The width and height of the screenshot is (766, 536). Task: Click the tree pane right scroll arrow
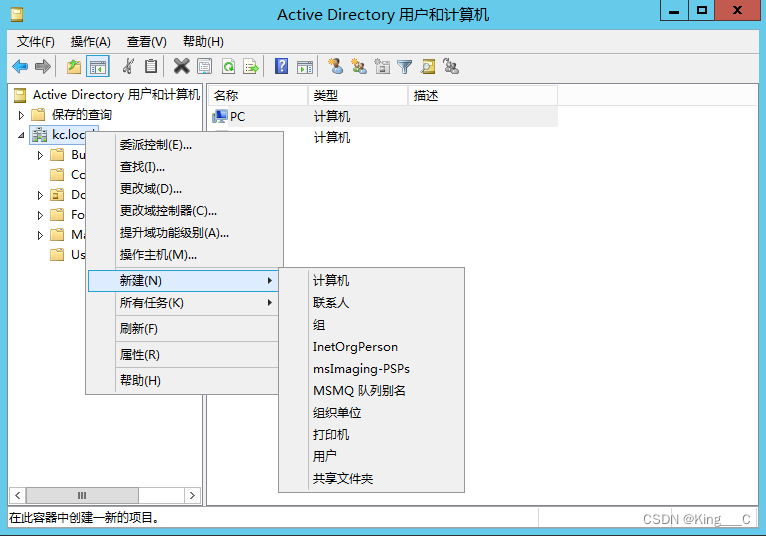(x=192, y=495)
